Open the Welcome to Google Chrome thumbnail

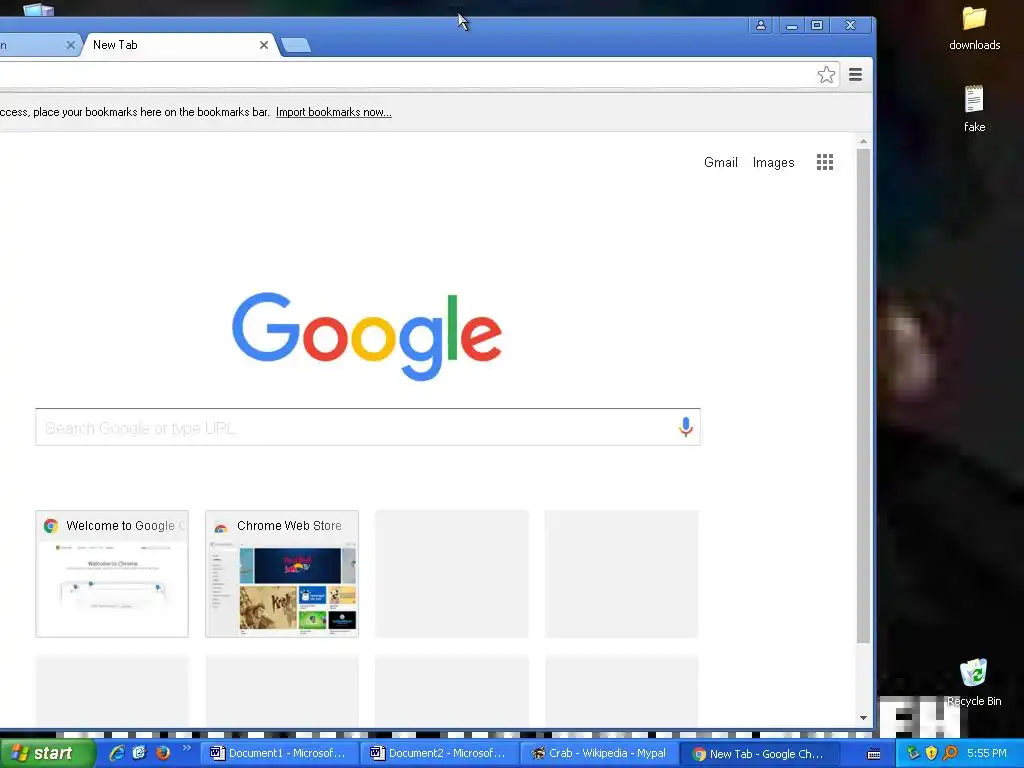(112, 574)
